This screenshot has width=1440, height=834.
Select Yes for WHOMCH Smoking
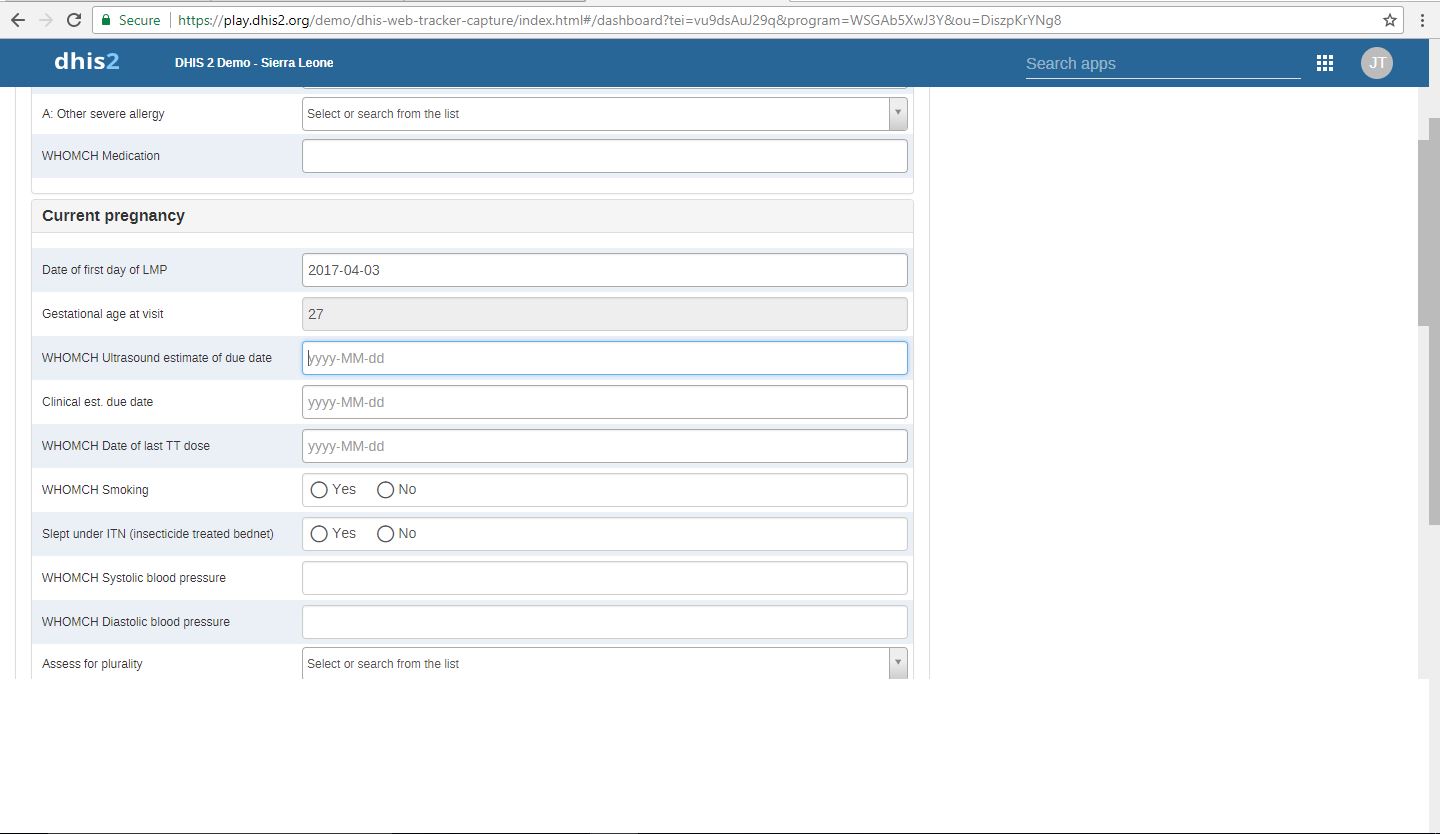pyautogui.click(x=319, y=490)
